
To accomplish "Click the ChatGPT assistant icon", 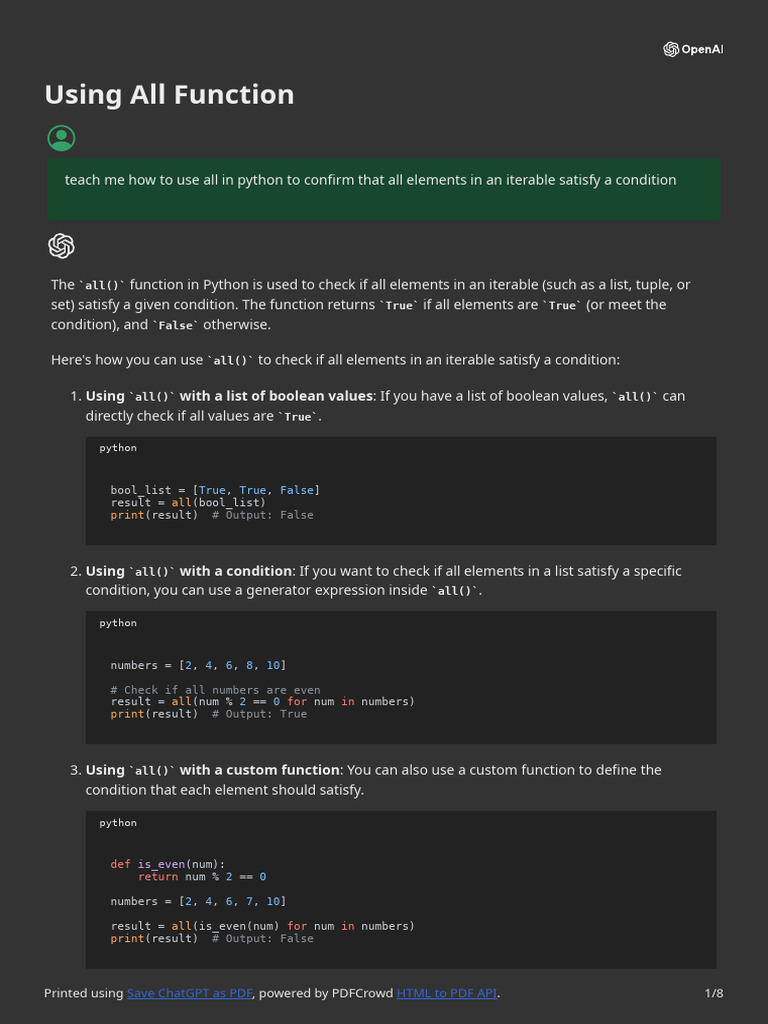I will (61, 246).
